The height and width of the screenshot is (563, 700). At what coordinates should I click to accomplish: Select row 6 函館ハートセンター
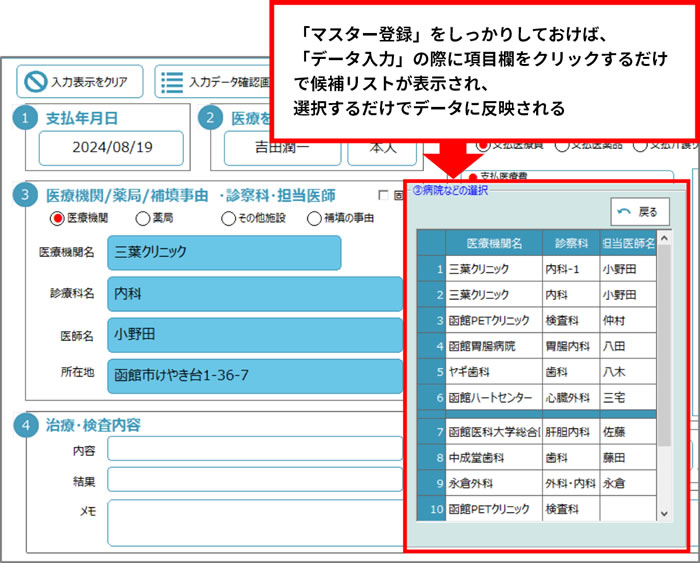pos(537,397)
